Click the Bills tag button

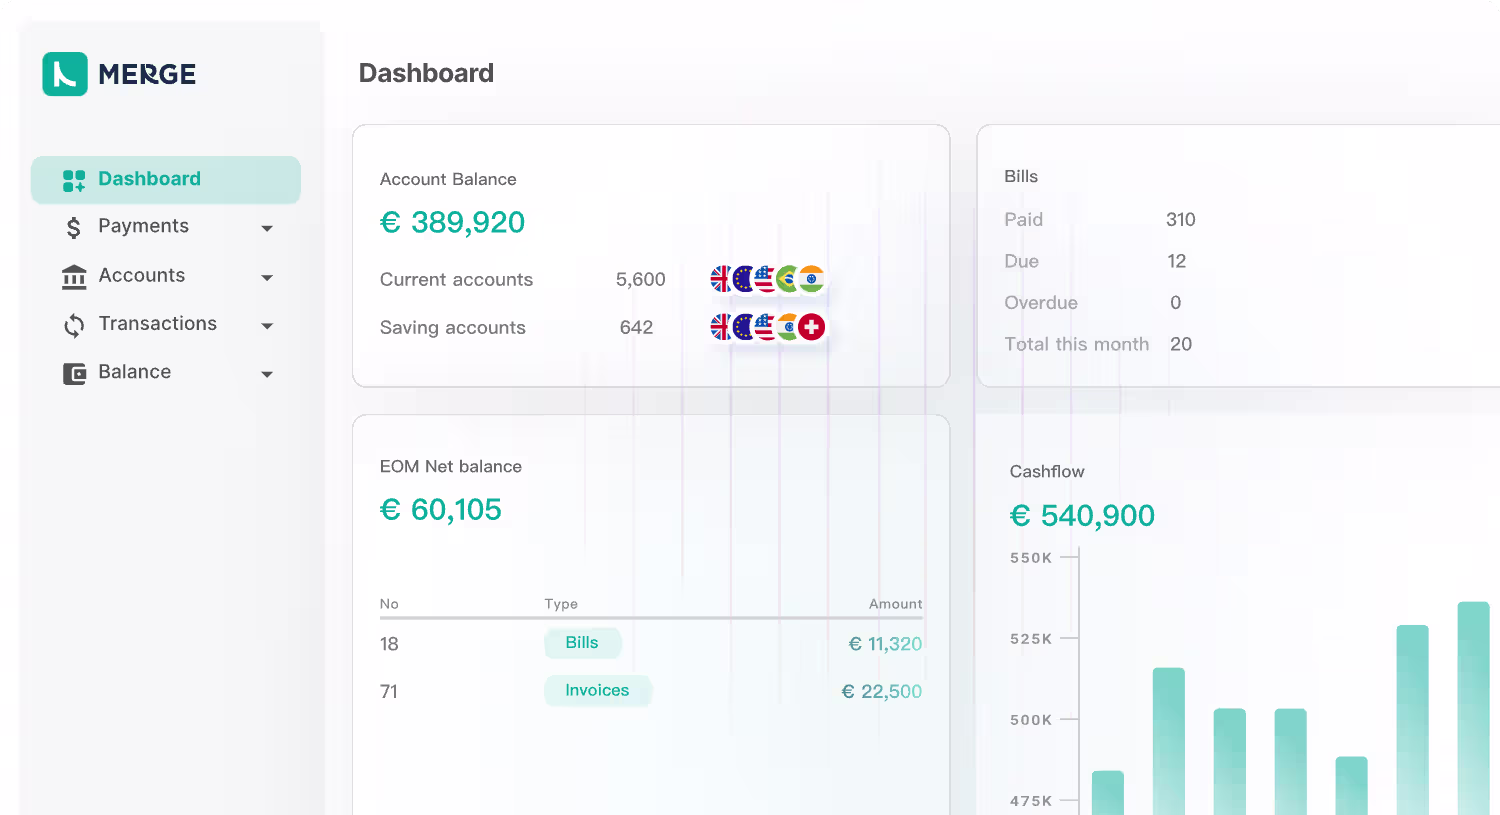click(582, 643)
